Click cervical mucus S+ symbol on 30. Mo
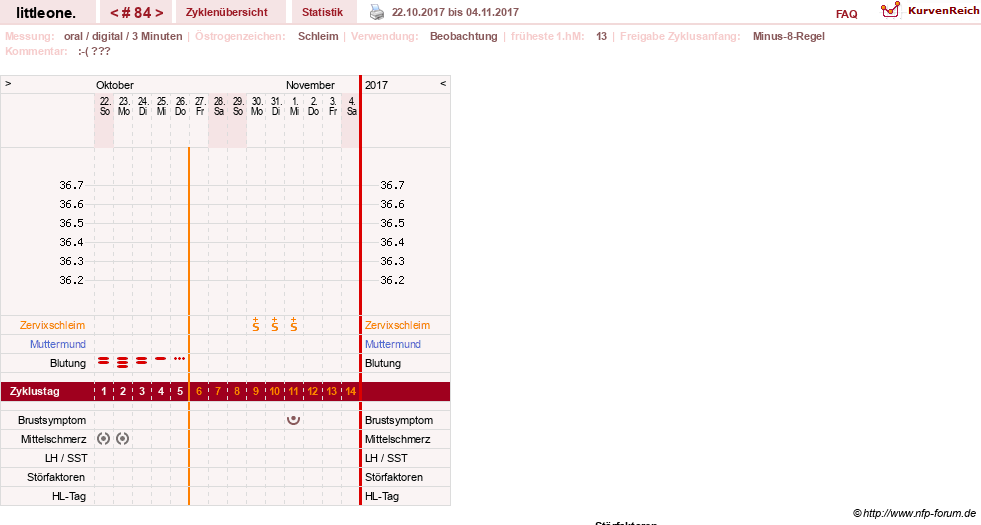The width and height of the screenshot is (981, 525). click(x=256, y=324)
